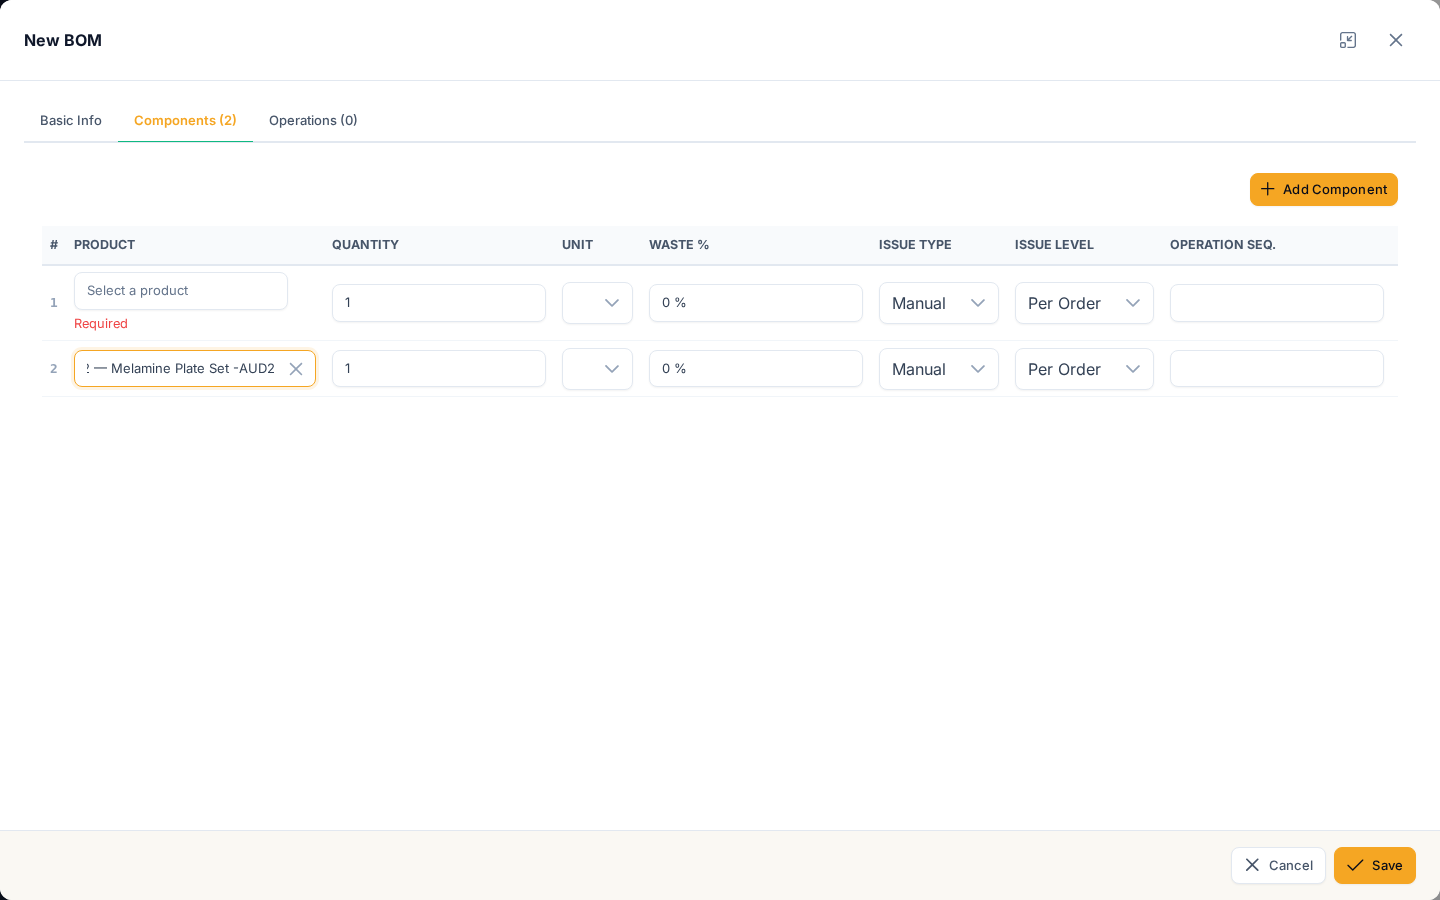Edit the Waste % field in row 1
This screenshot has height=900, width=1440.
[756, 303]
